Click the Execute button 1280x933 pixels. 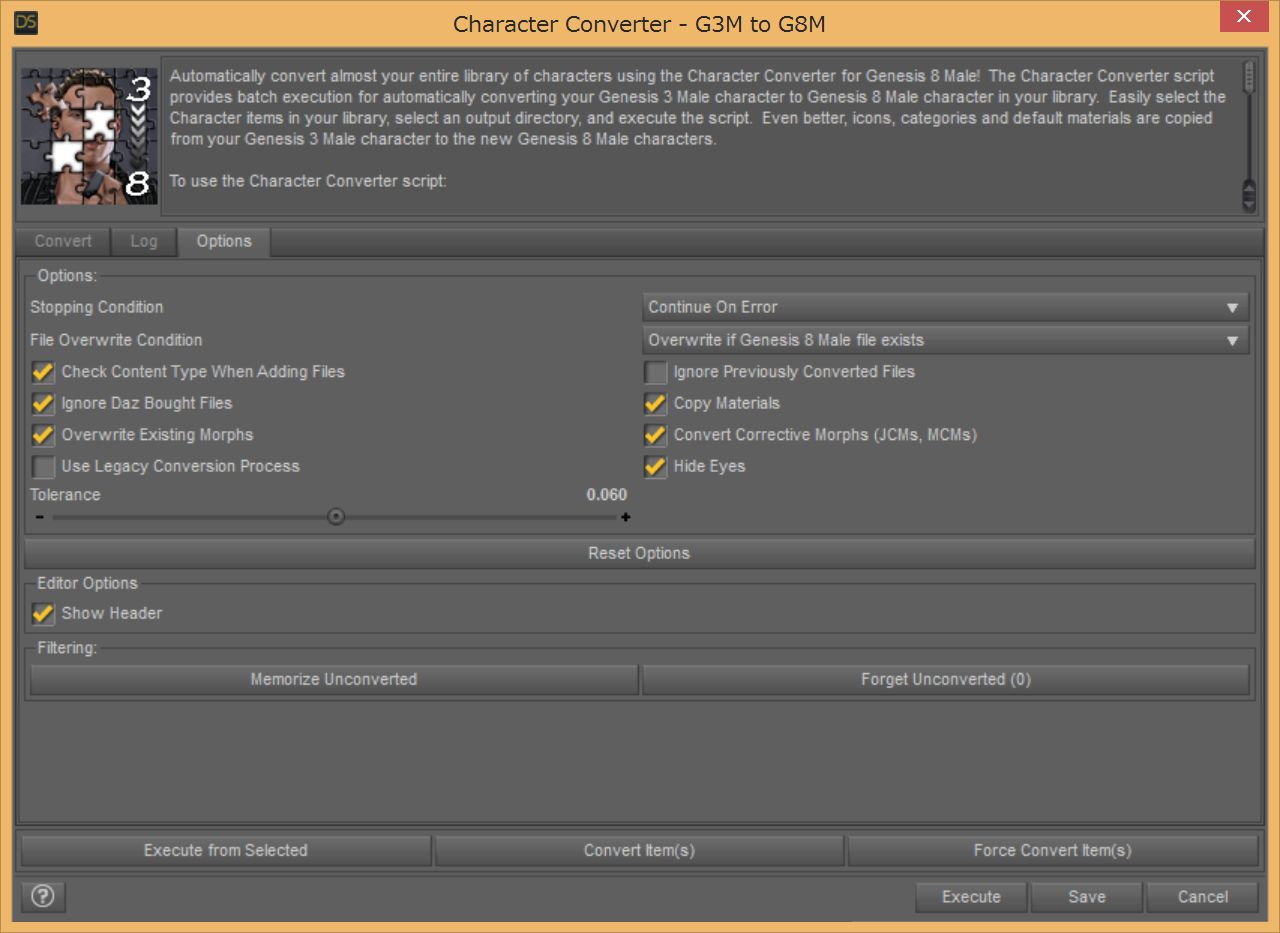[971, 897]
